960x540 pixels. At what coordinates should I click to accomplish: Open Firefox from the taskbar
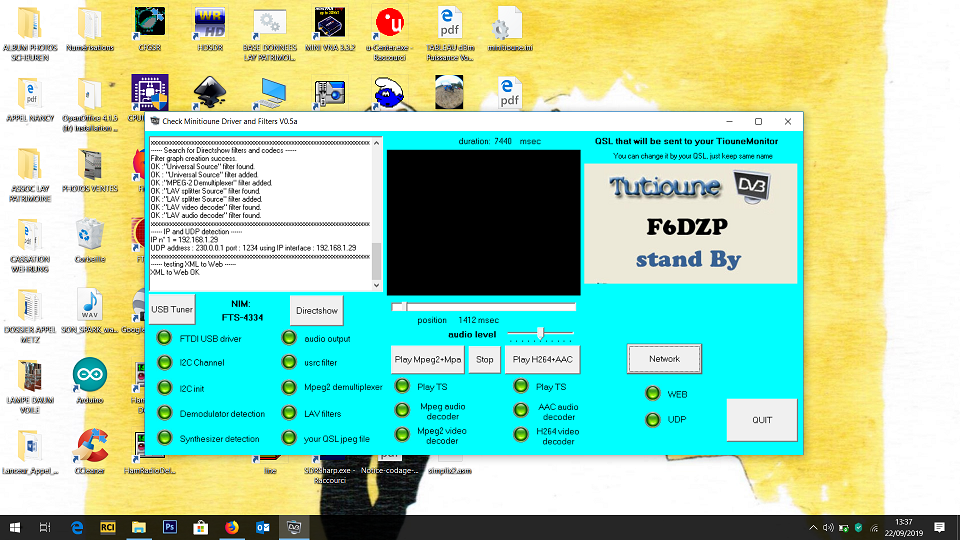tap(231, 527)
